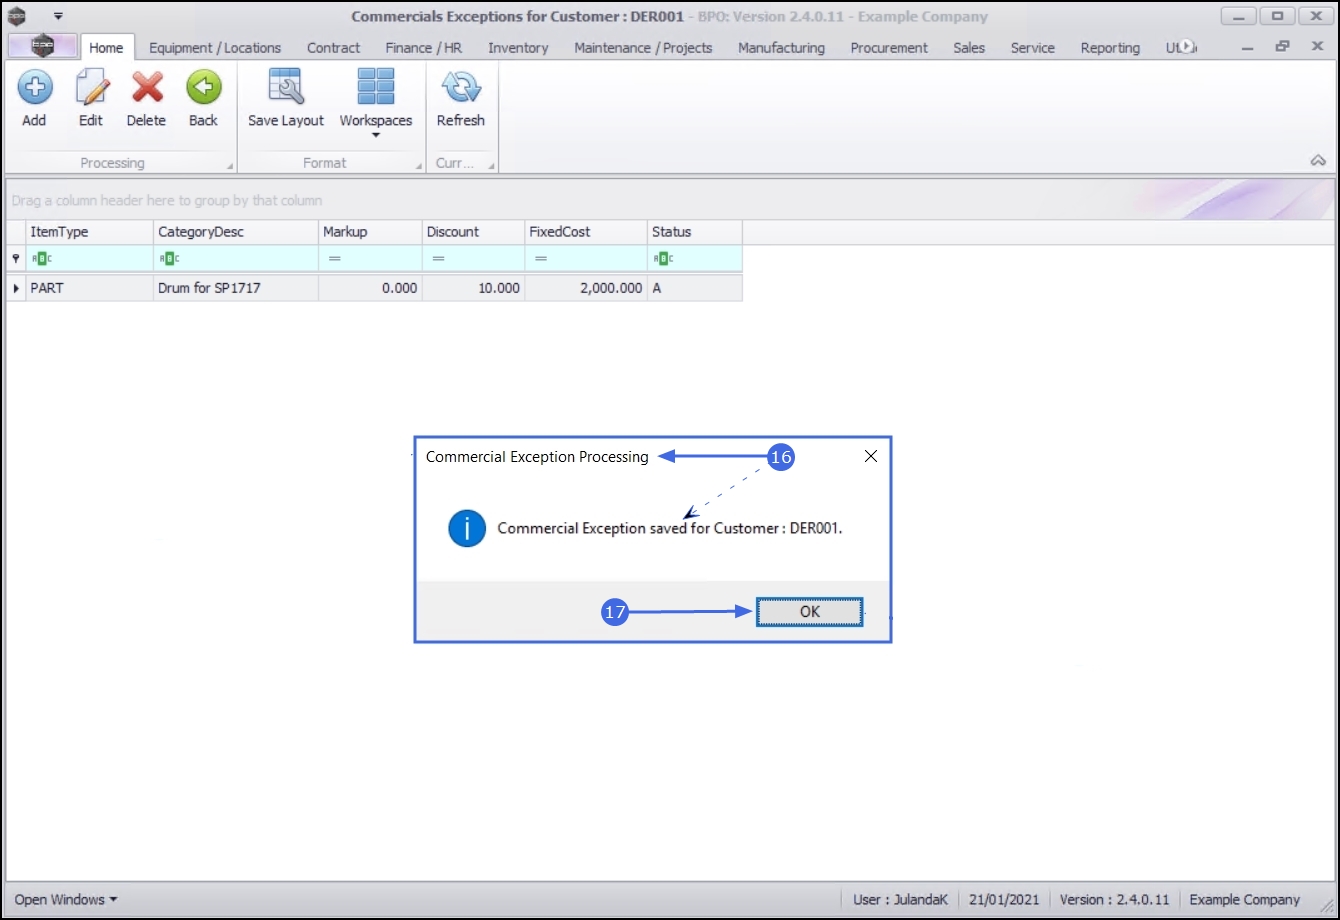Screen dimensions: 1340x920
Task: Open the Equipment / Locations tab
Action: pos(215,47)
